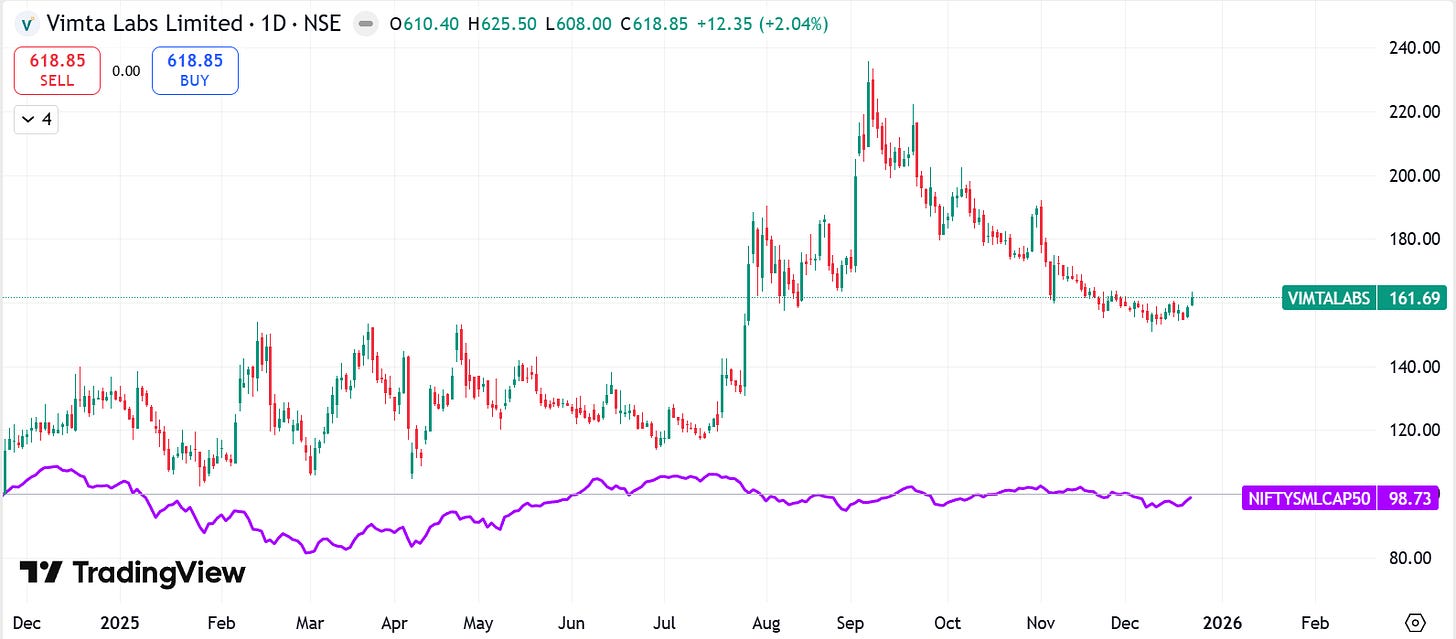Viewport: 1456px width, 639px height.
Task: Click the 200.00 price axis value
Action: pyautogui.click(x=1414, y=176)
